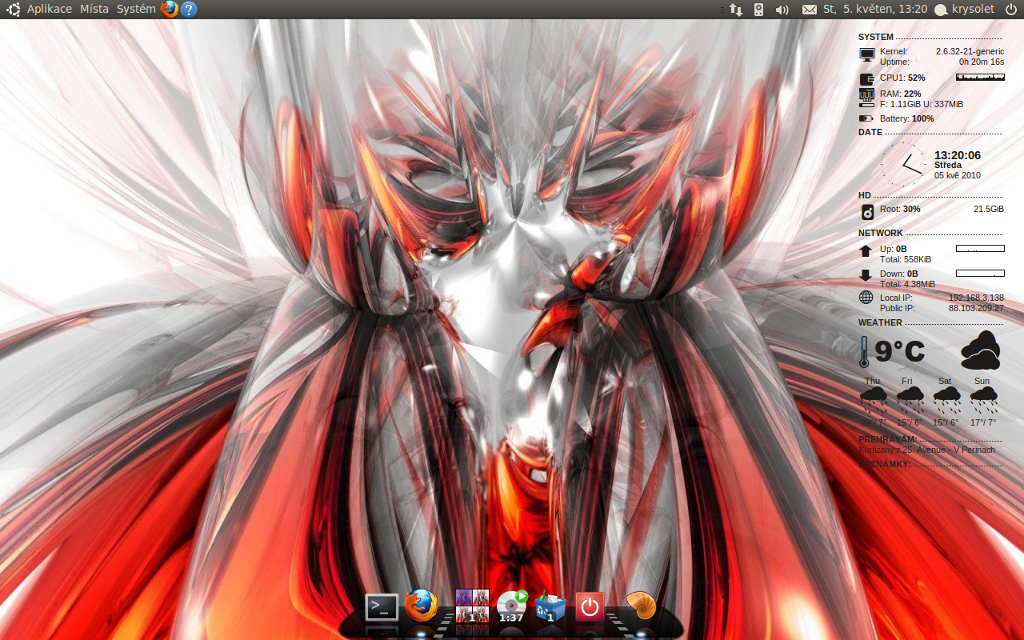1024x640 pixels.
Task: Click the Sun forecast rain icon
Action: point(984,400)
